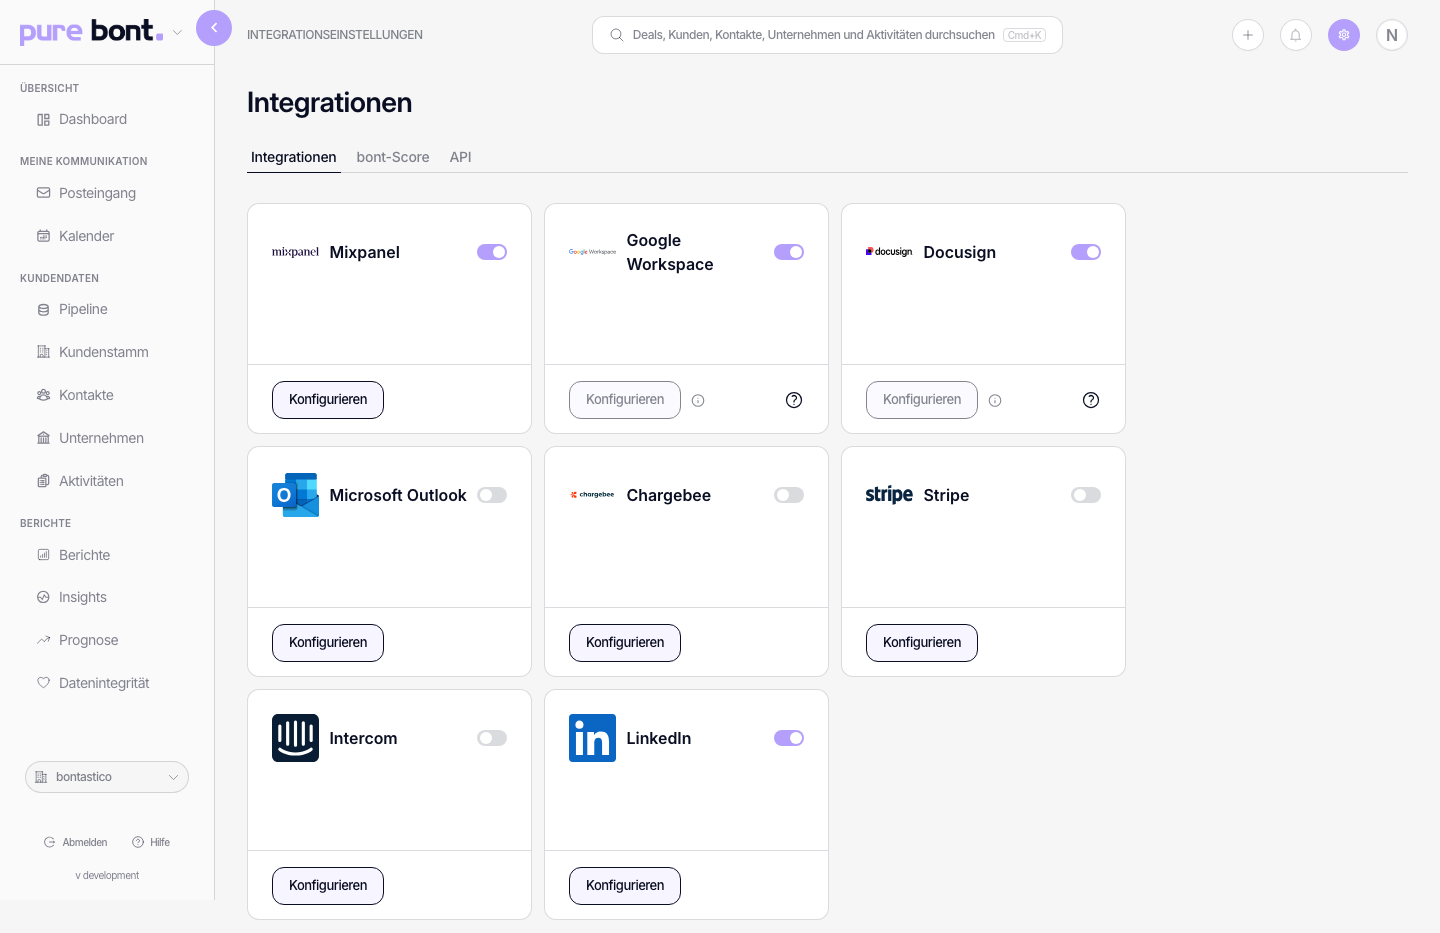Click the help question mark on Google Workspace card
Viewport: 1440px width, 933px height.
click(x=794, y=400)
